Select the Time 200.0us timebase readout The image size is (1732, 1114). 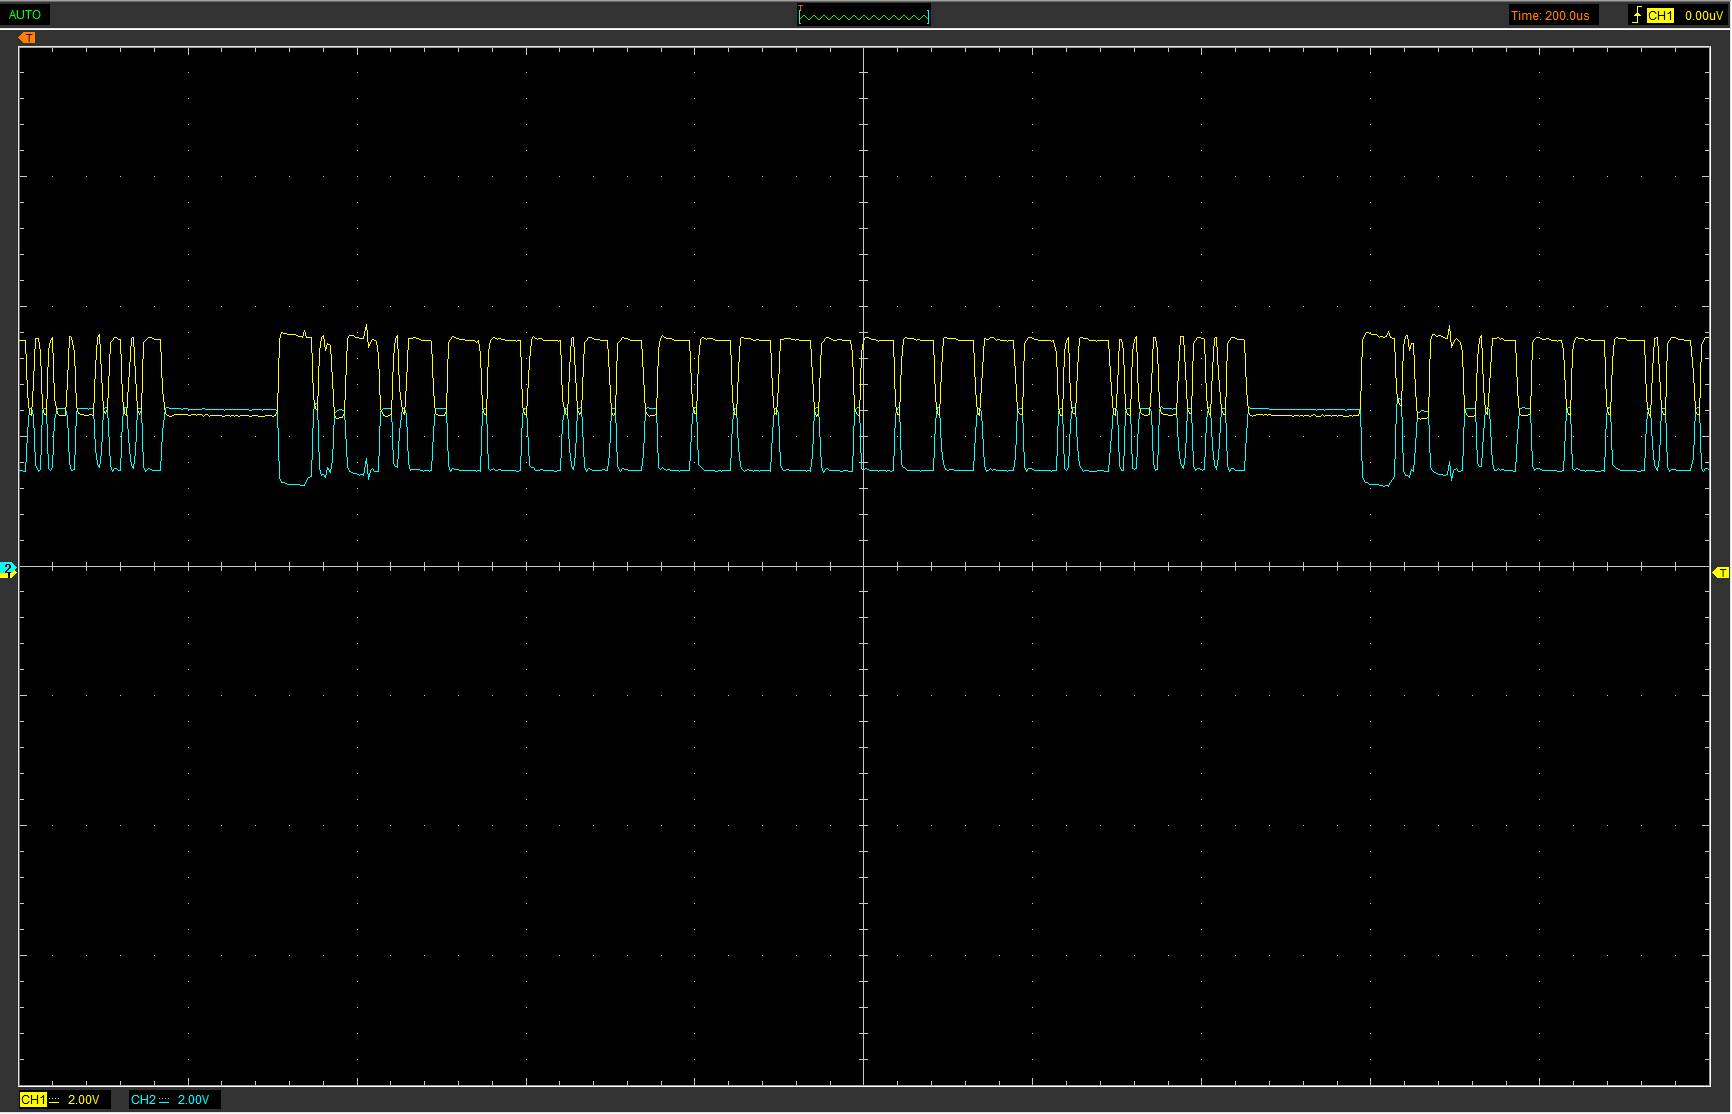(x=1550, y=15)
